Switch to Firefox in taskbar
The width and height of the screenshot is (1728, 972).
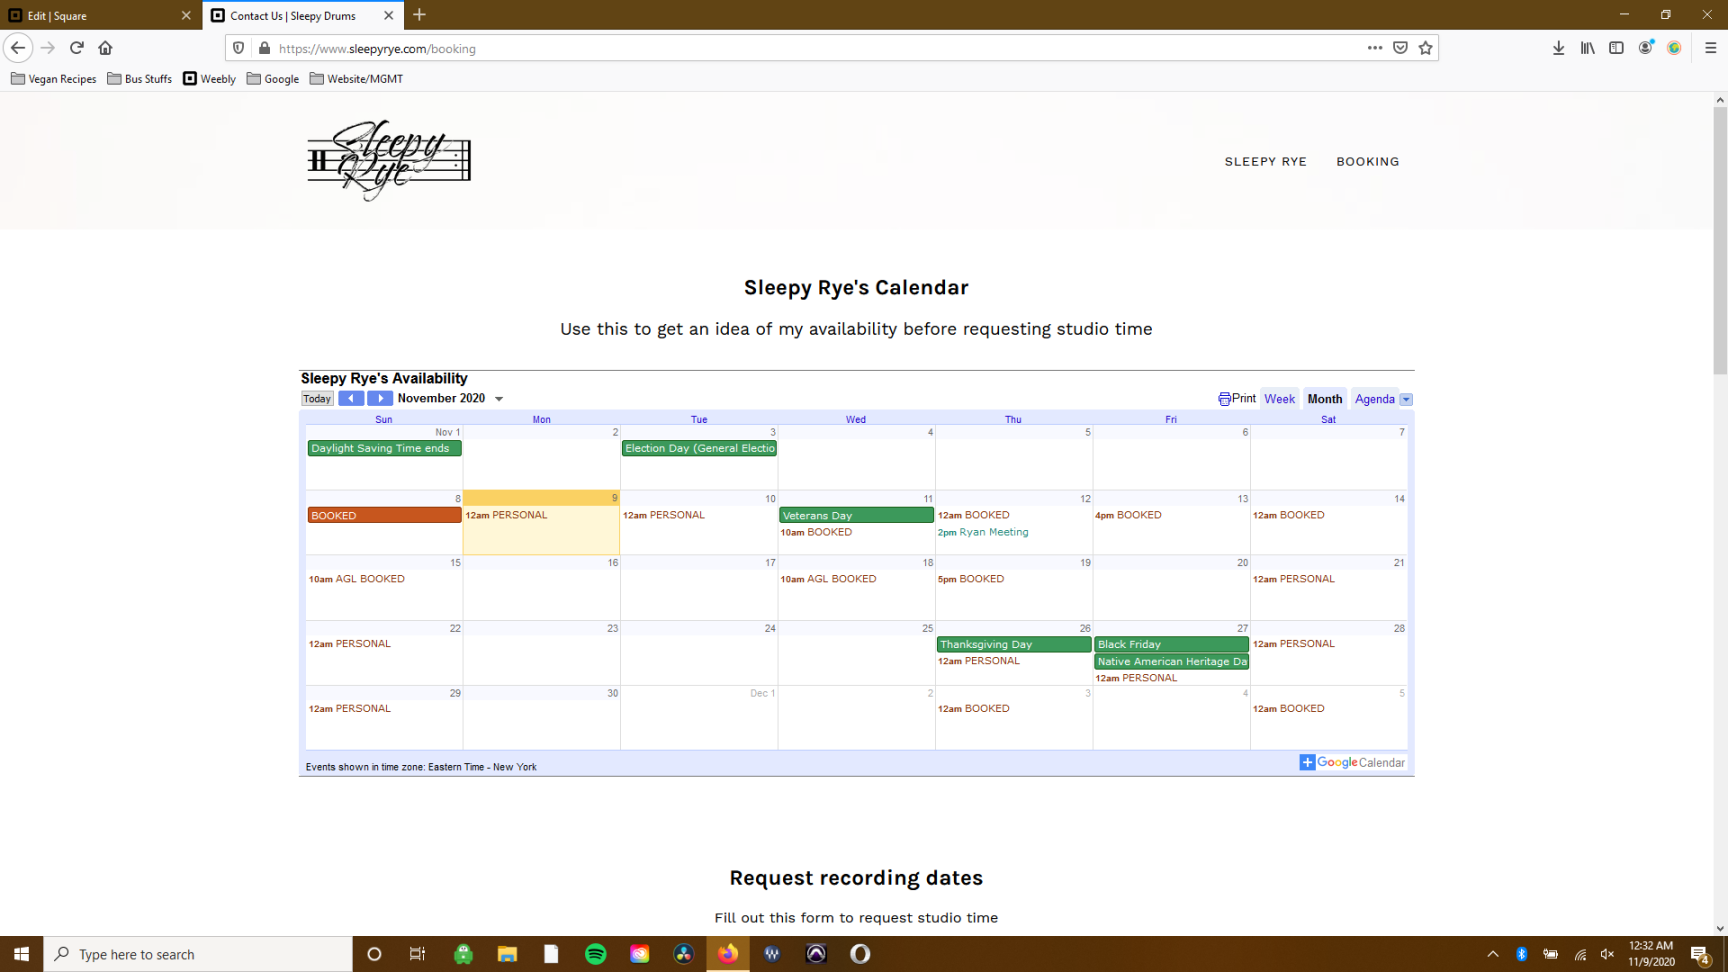click(728, 954)
